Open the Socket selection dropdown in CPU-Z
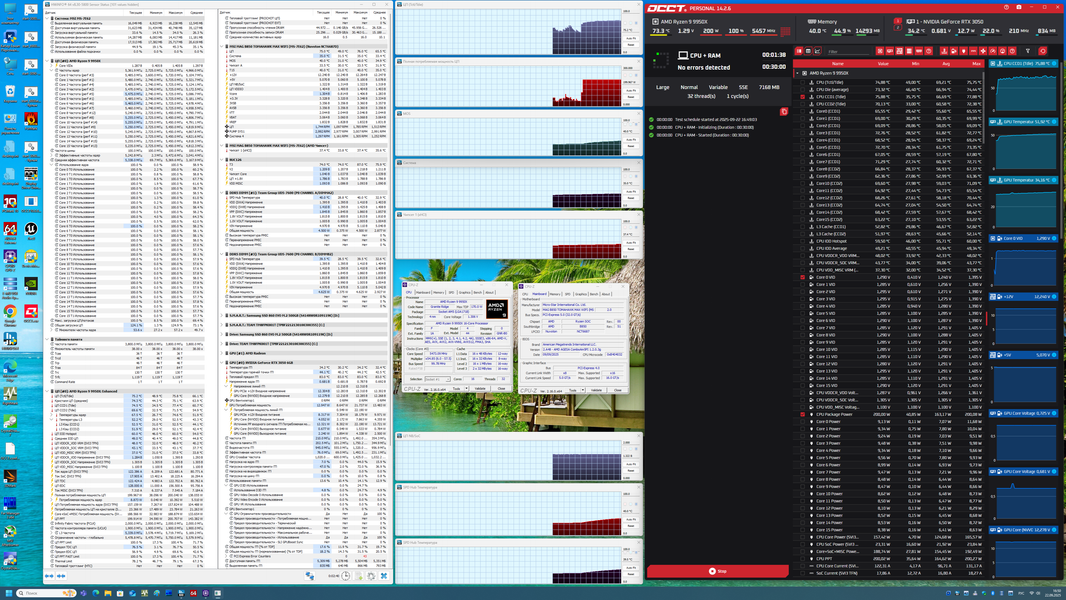The image size is (1066, 600). tap(437, 379)
